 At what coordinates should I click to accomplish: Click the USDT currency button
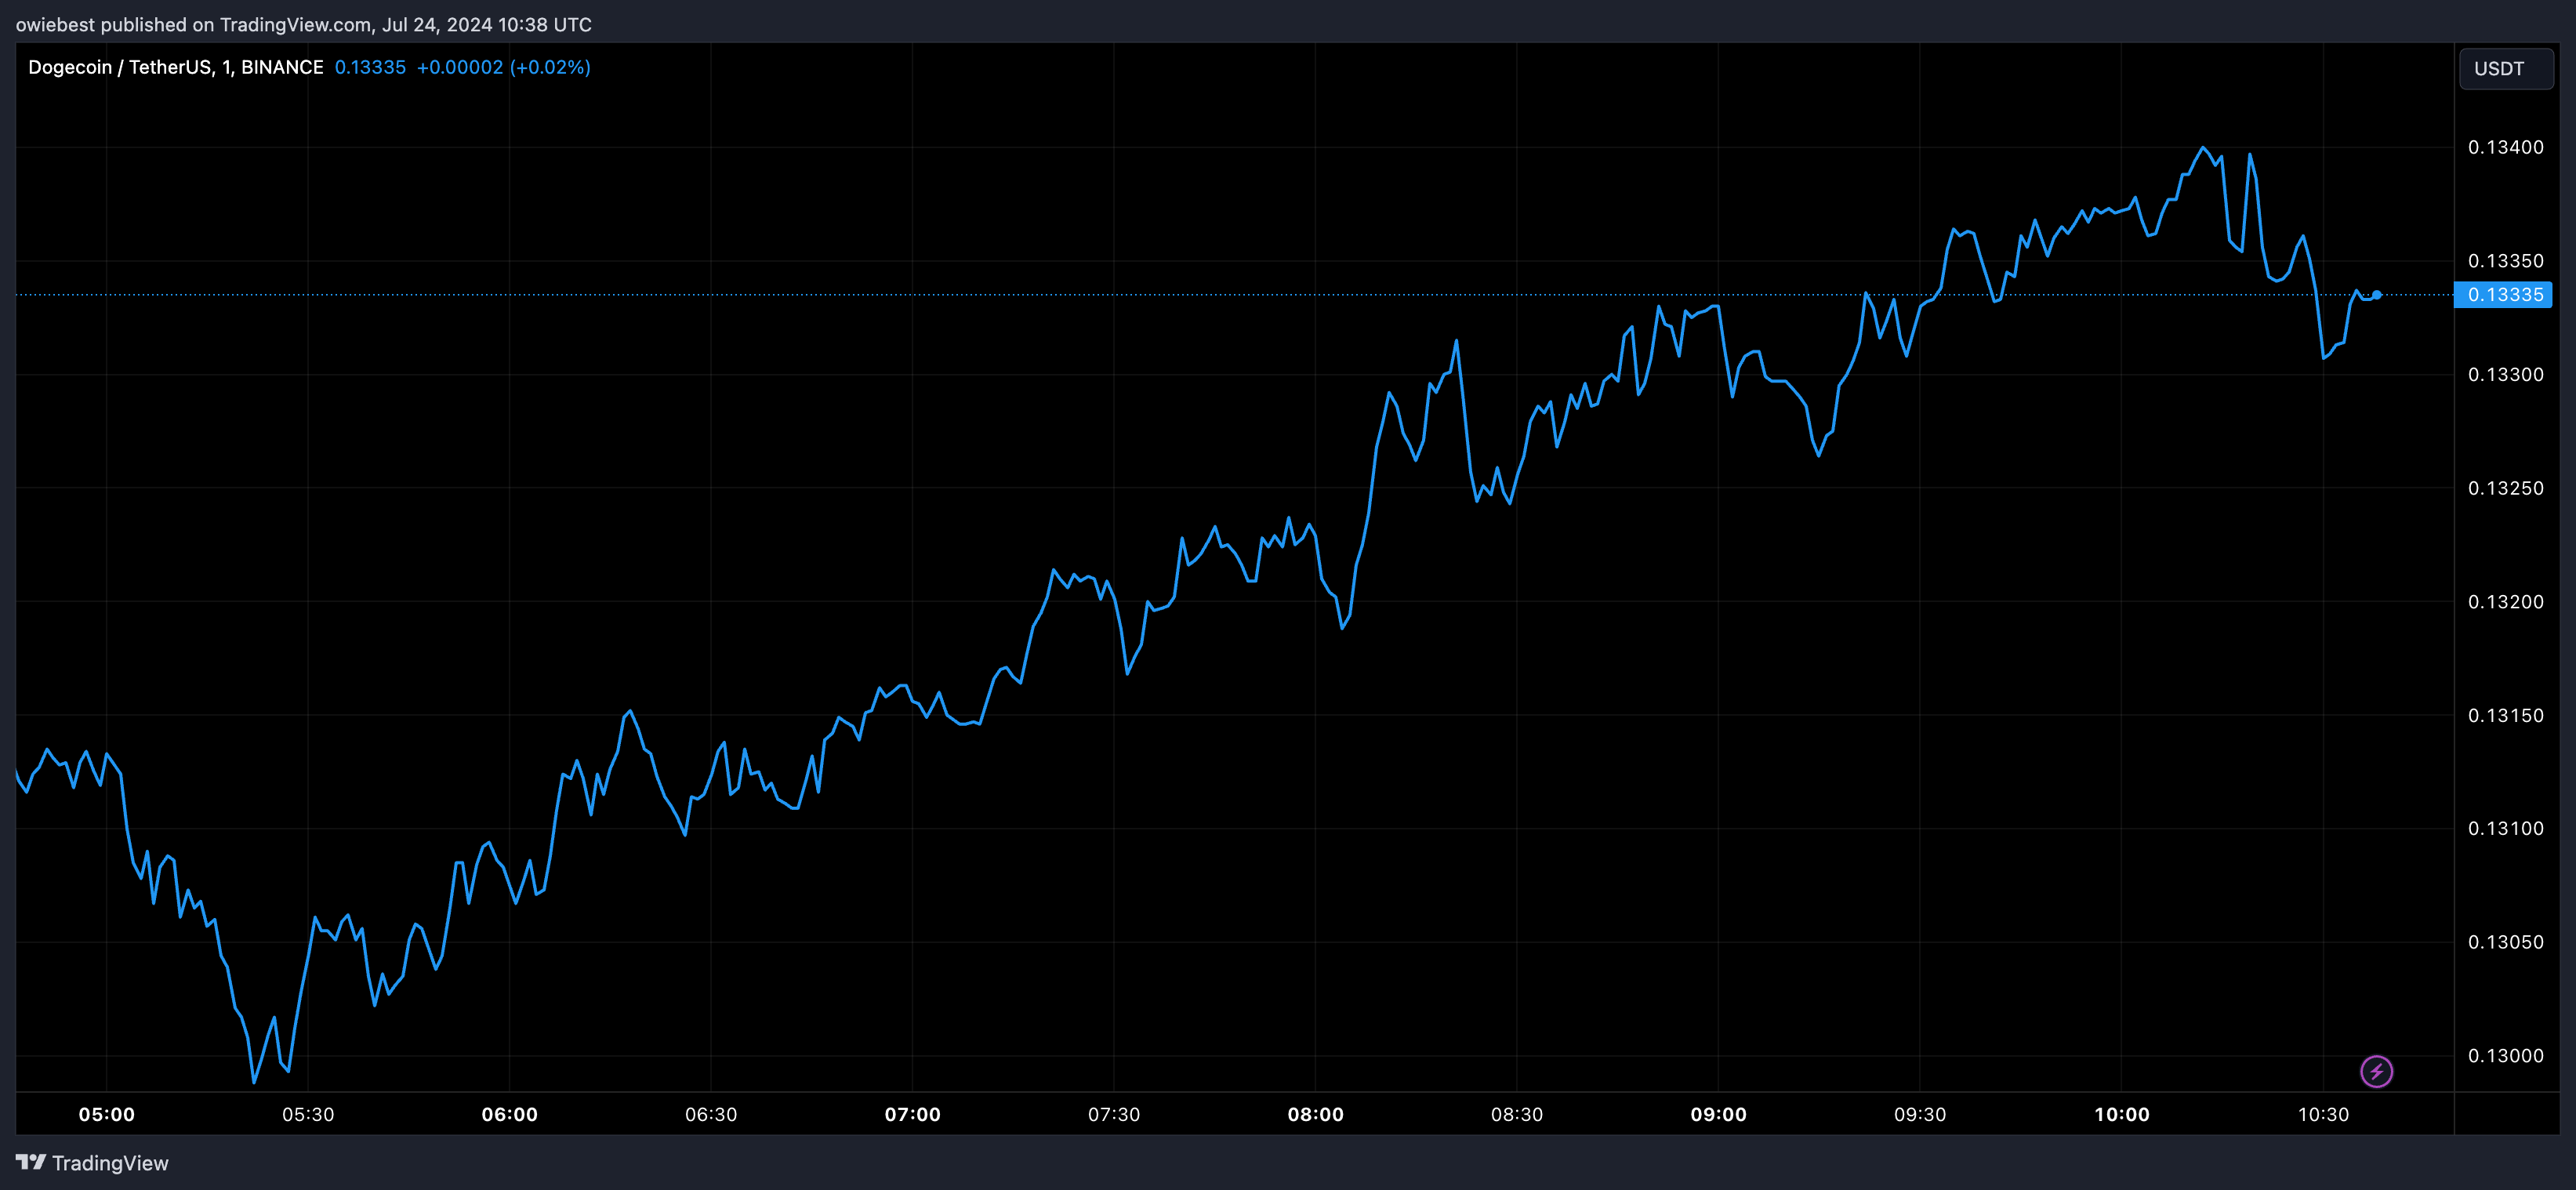[2505, 69]
